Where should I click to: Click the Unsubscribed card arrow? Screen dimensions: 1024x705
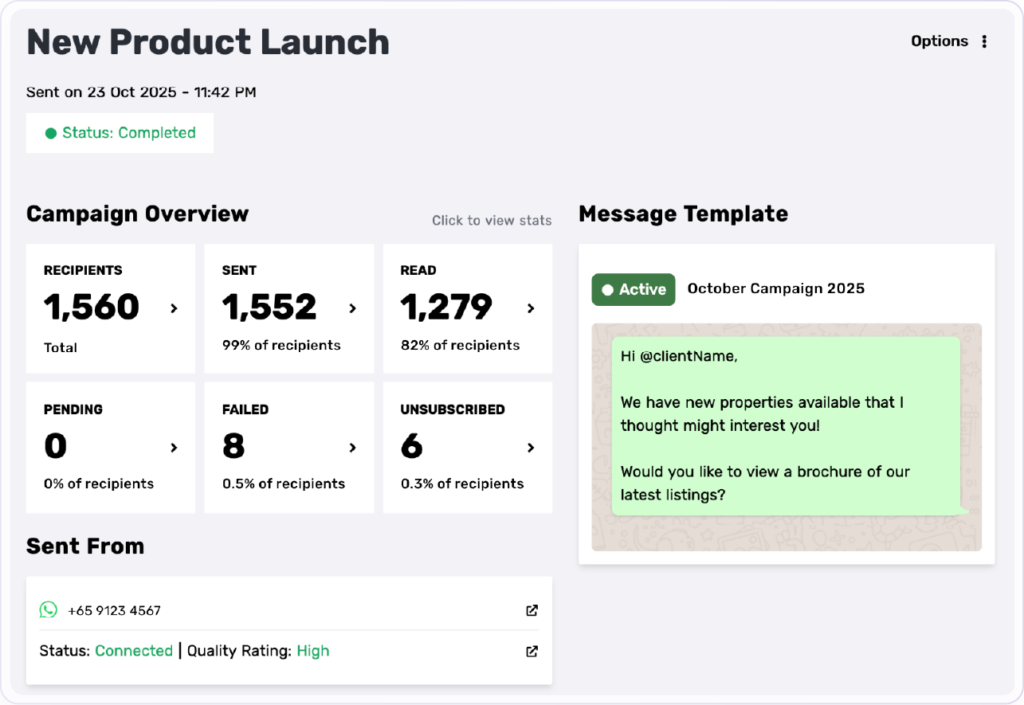531,447
